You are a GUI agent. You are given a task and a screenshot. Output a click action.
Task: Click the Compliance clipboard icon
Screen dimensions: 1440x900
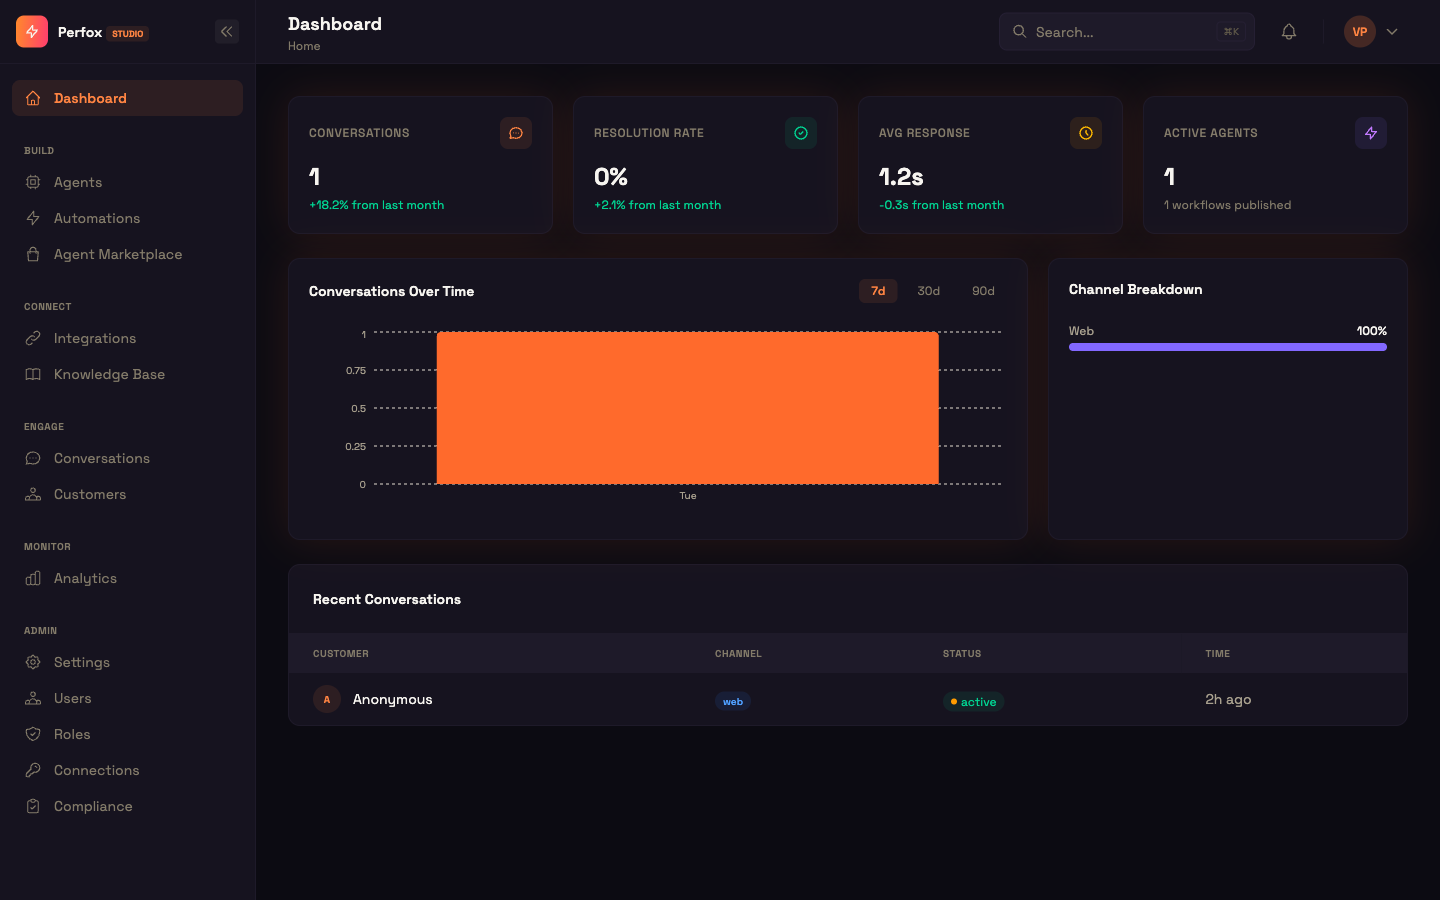pyautogui.click(x=33, y=806)
